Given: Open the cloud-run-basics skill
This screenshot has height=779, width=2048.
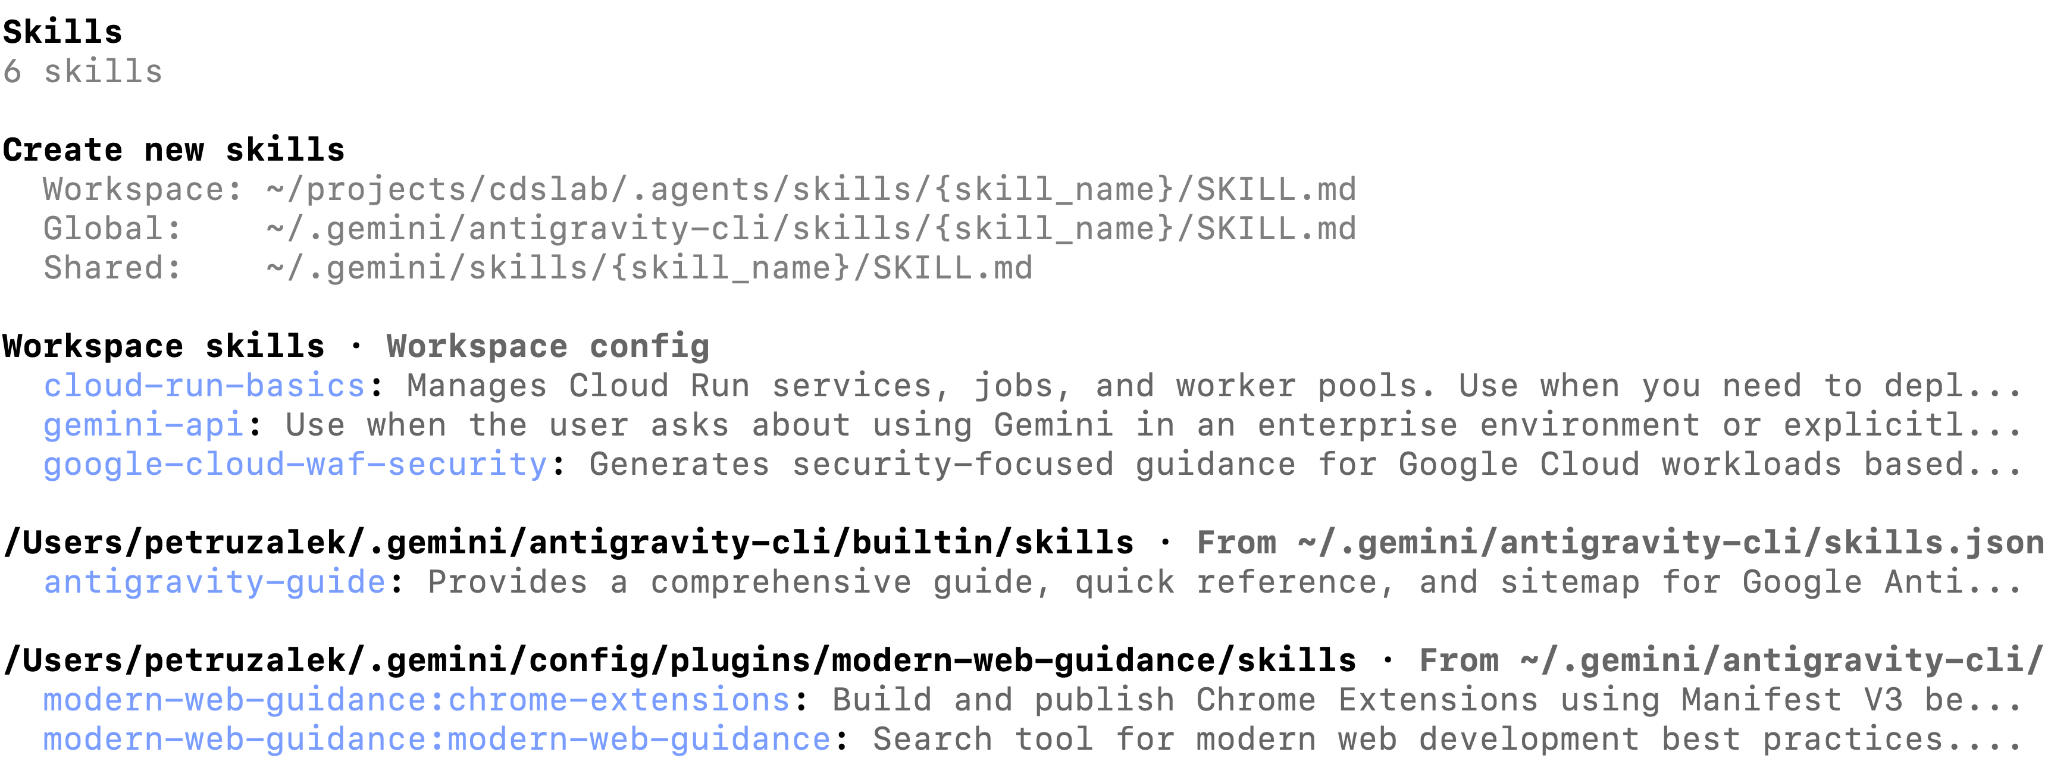Looking at the screenshot, I should click(205, 386).
